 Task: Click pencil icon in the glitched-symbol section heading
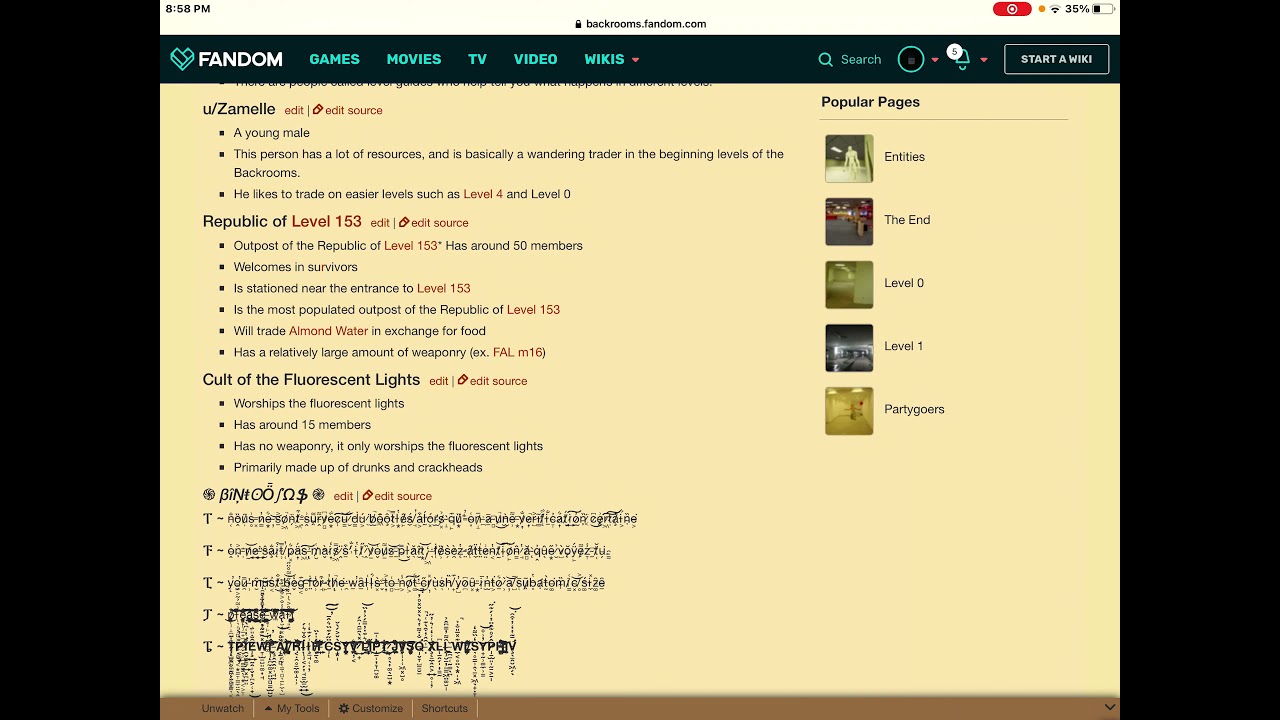pos(367,495)
